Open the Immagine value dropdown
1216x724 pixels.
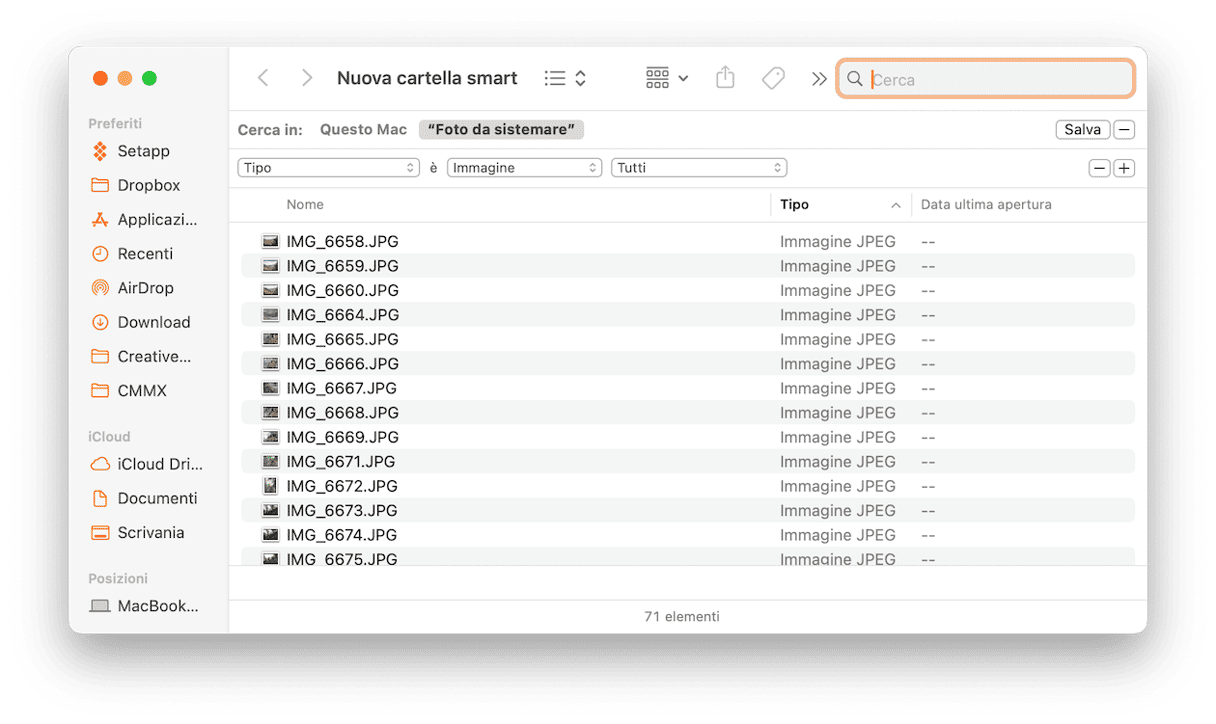(x=524, y=168)
